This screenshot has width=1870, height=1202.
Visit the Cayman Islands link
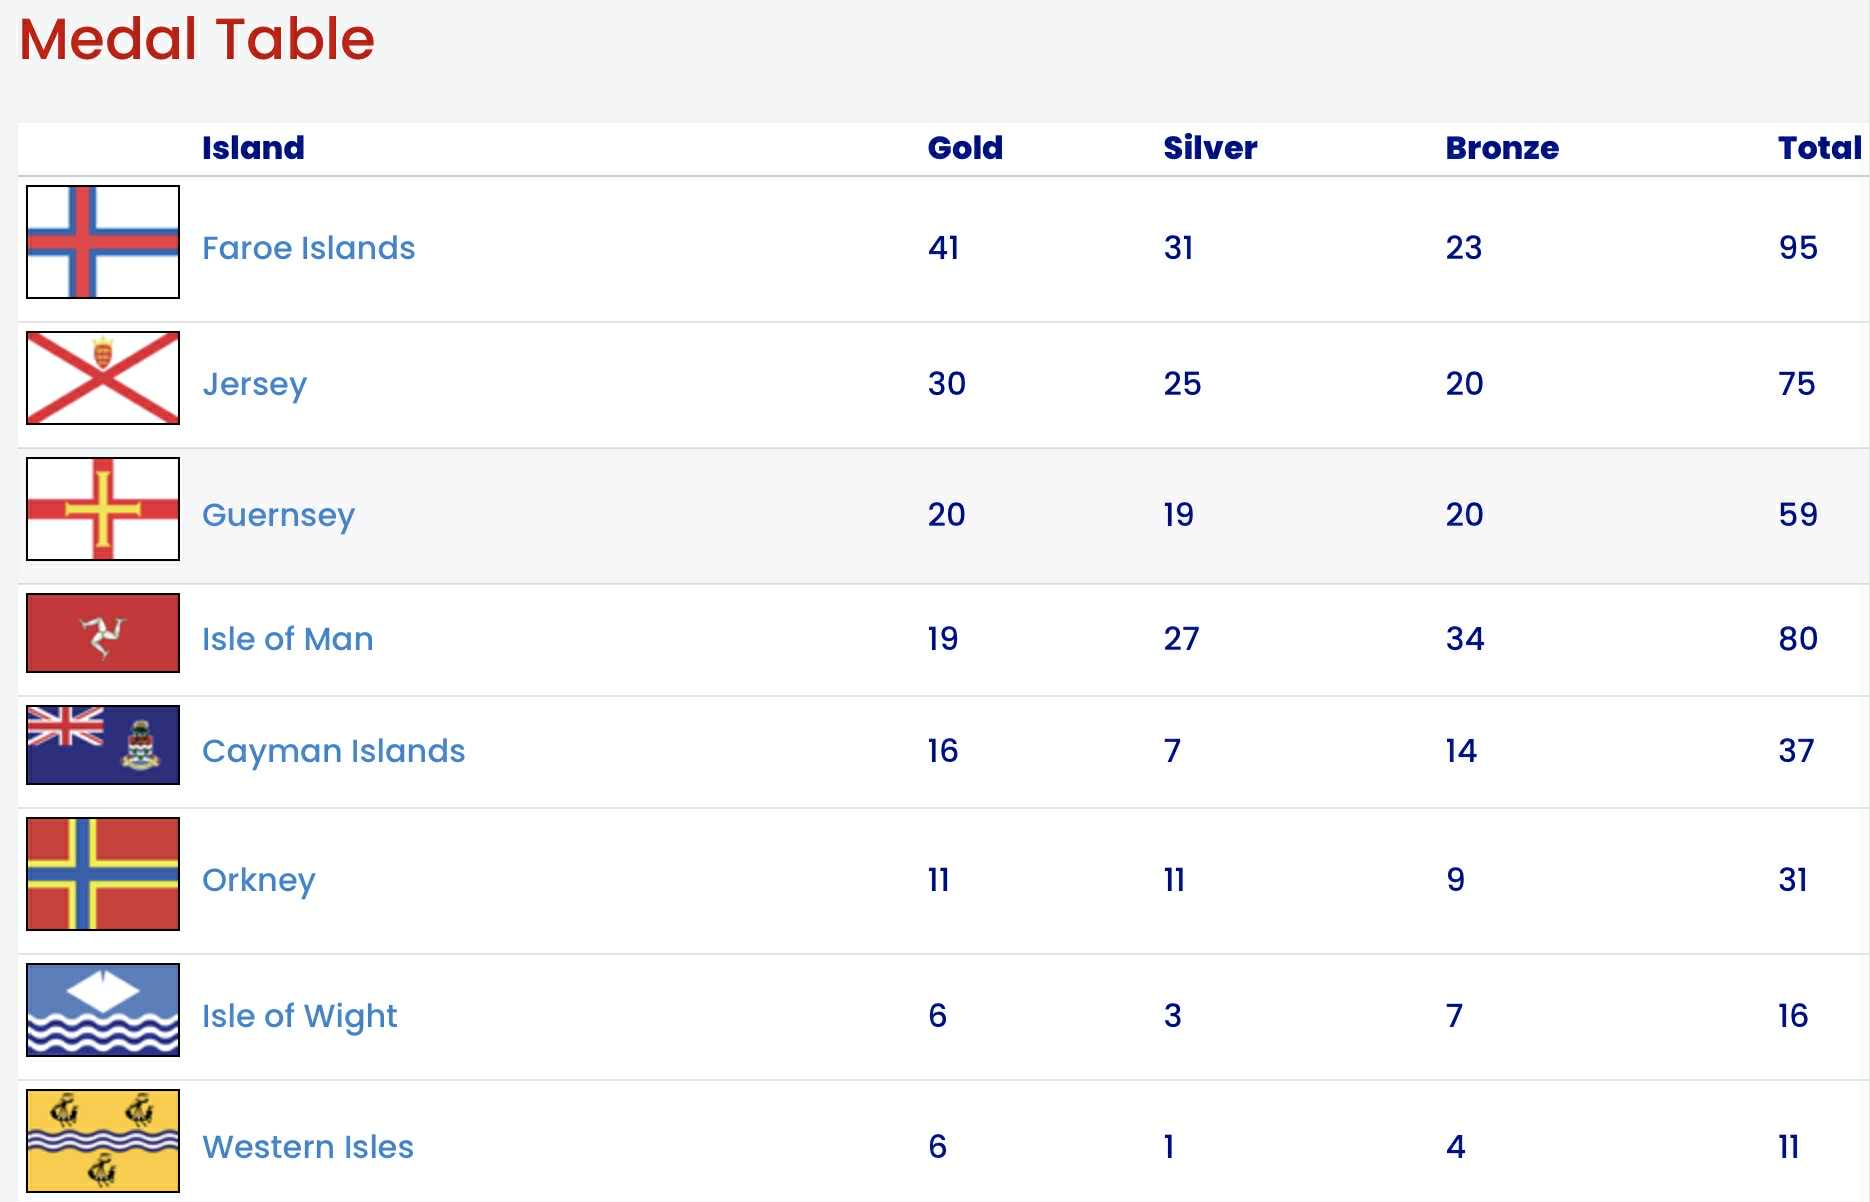[x=333, y=751]
